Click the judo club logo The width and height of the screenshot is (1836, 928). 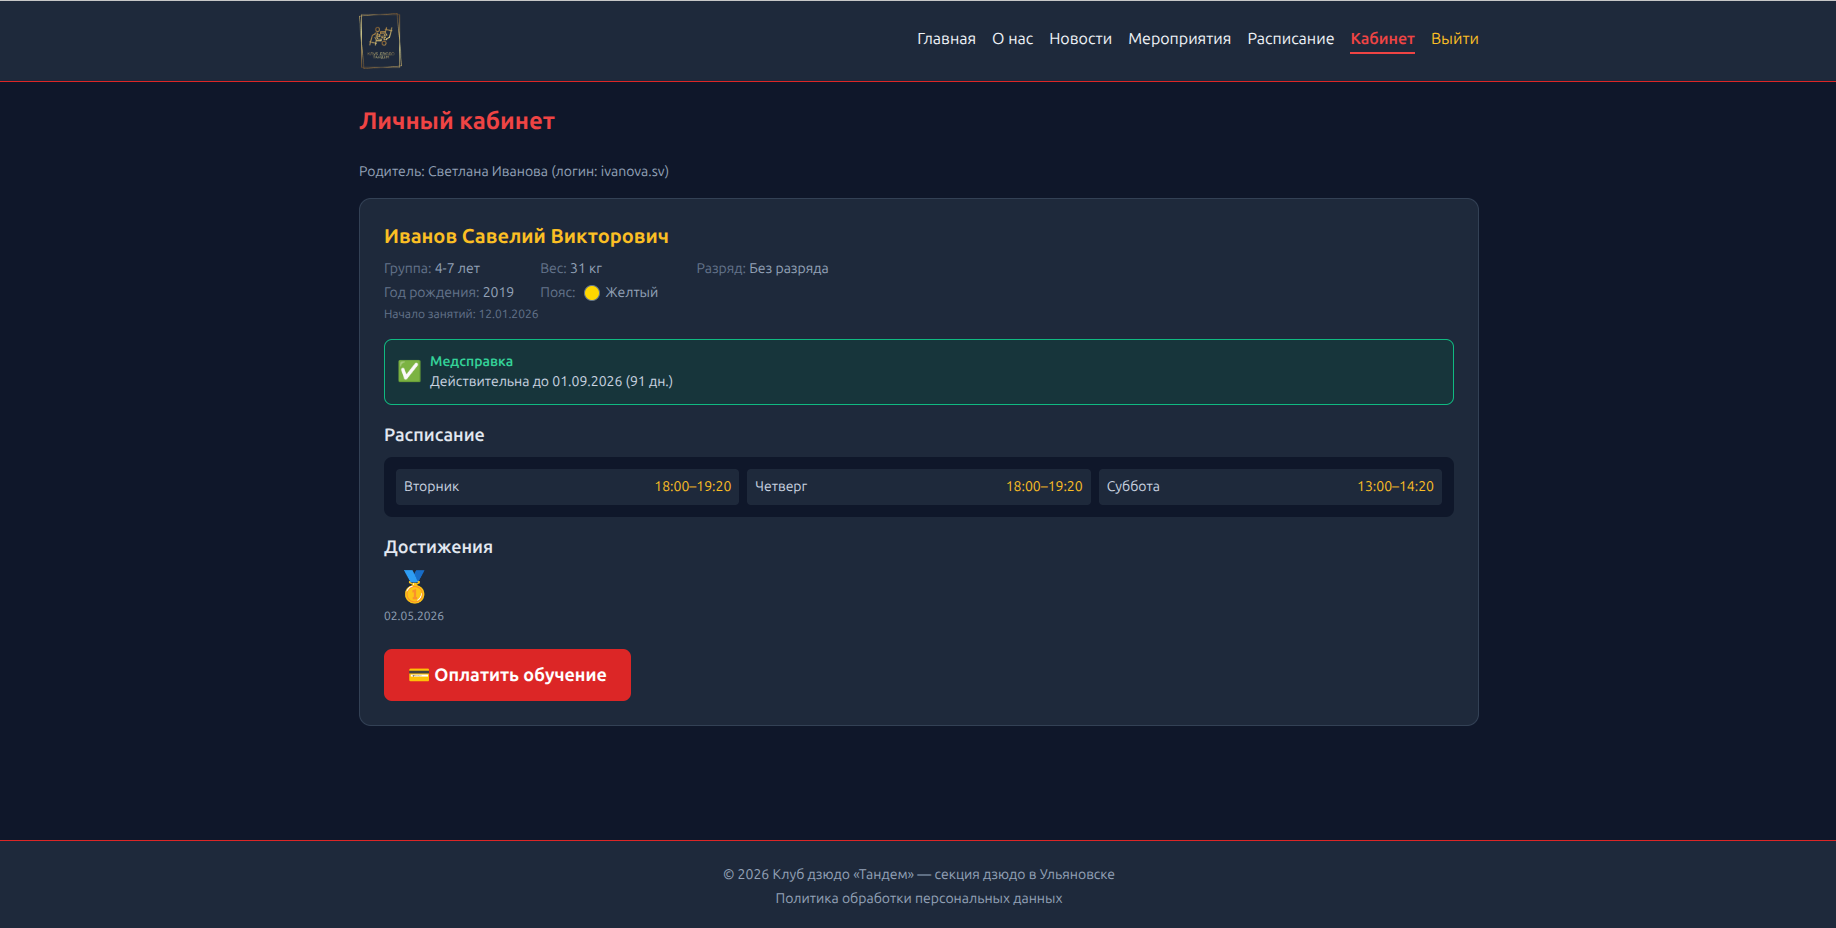[381, 41]
